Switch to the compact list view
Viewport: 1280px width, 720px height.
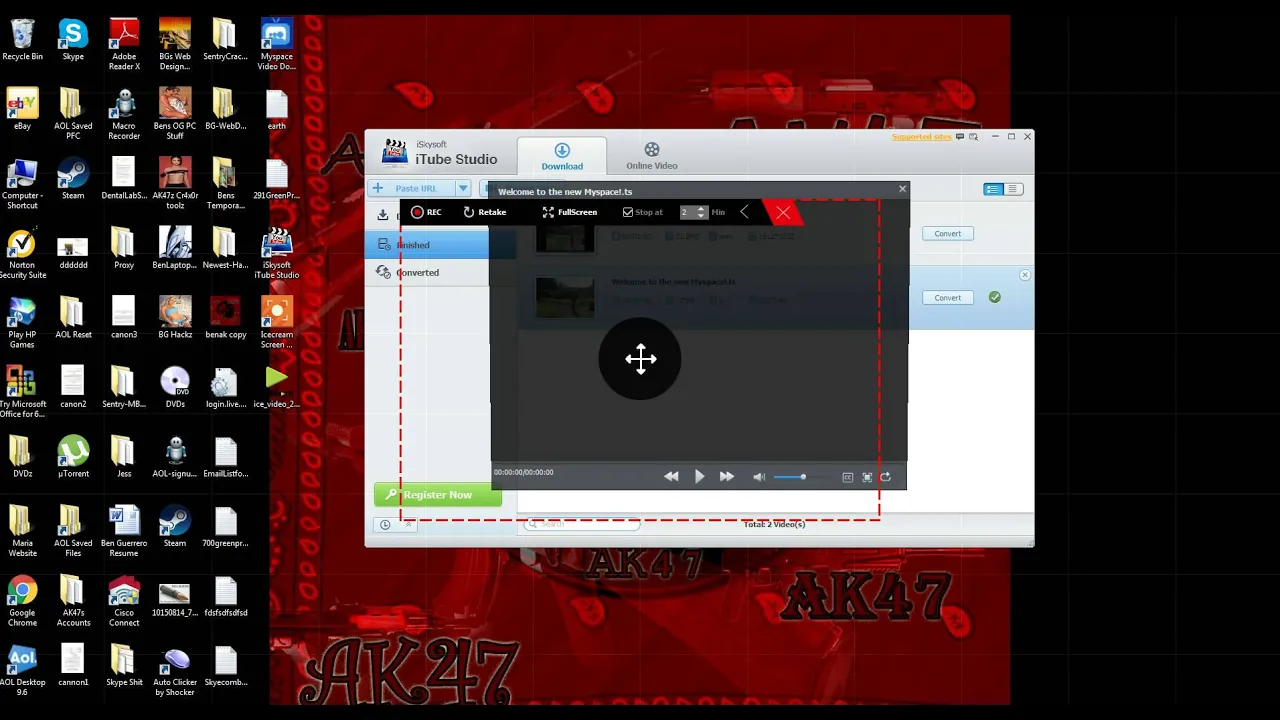1013,189
